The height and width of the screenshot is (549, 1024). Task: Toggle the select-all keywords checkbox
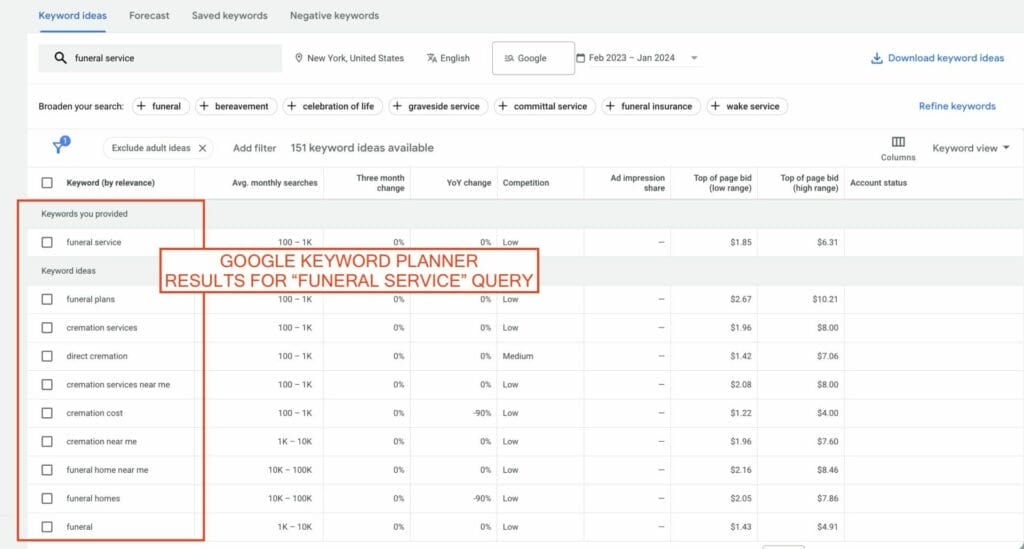click(x=47, y=183)
